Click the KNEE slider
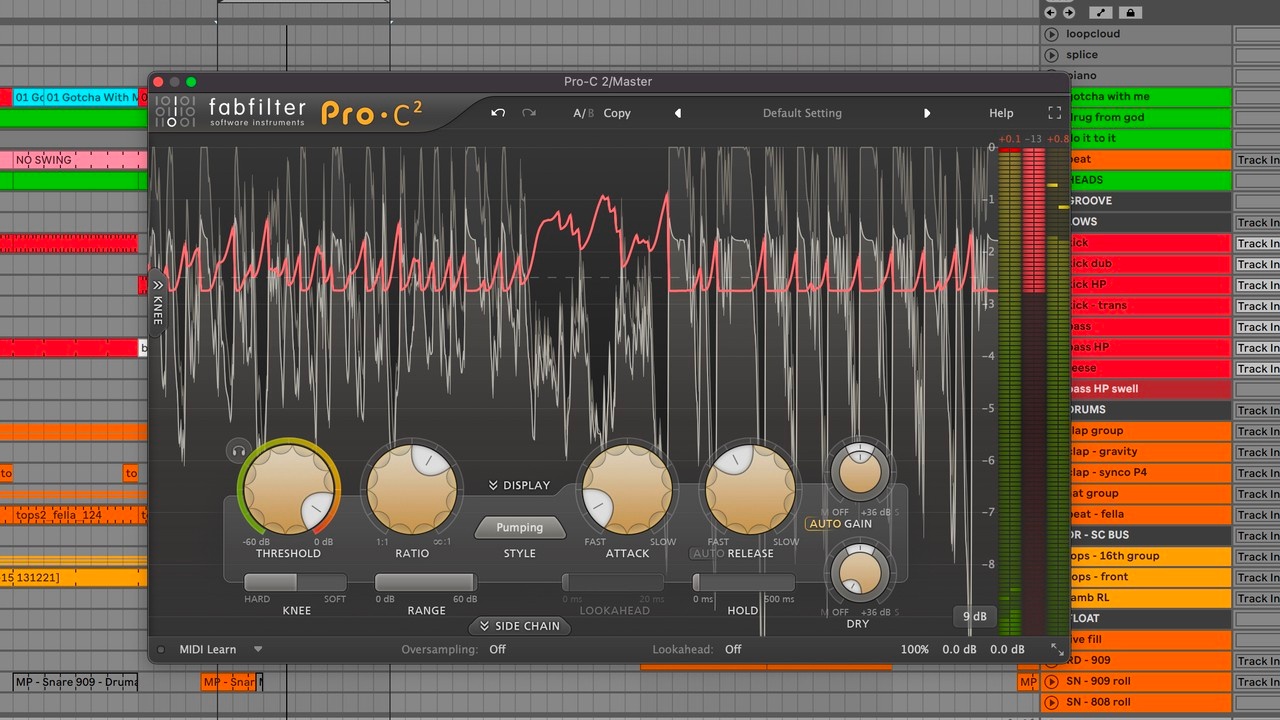1280x720 pixels. click(295, 582)
